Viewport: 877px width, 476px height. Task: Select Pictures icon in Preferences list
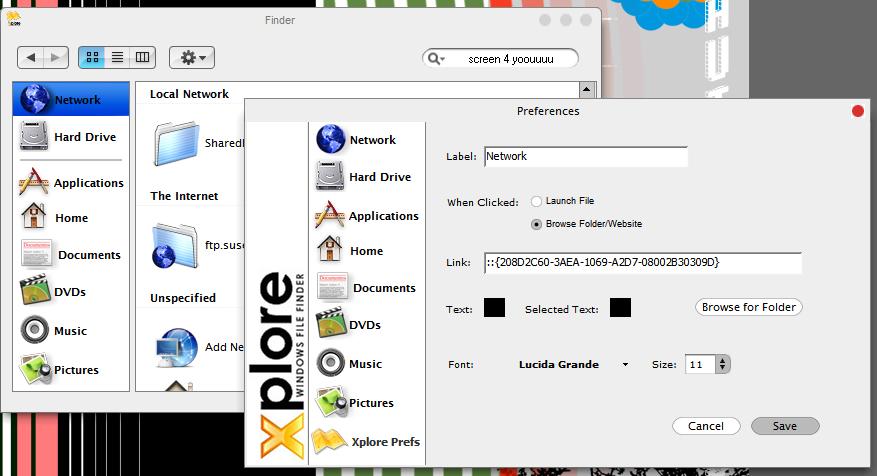point(332,402)
